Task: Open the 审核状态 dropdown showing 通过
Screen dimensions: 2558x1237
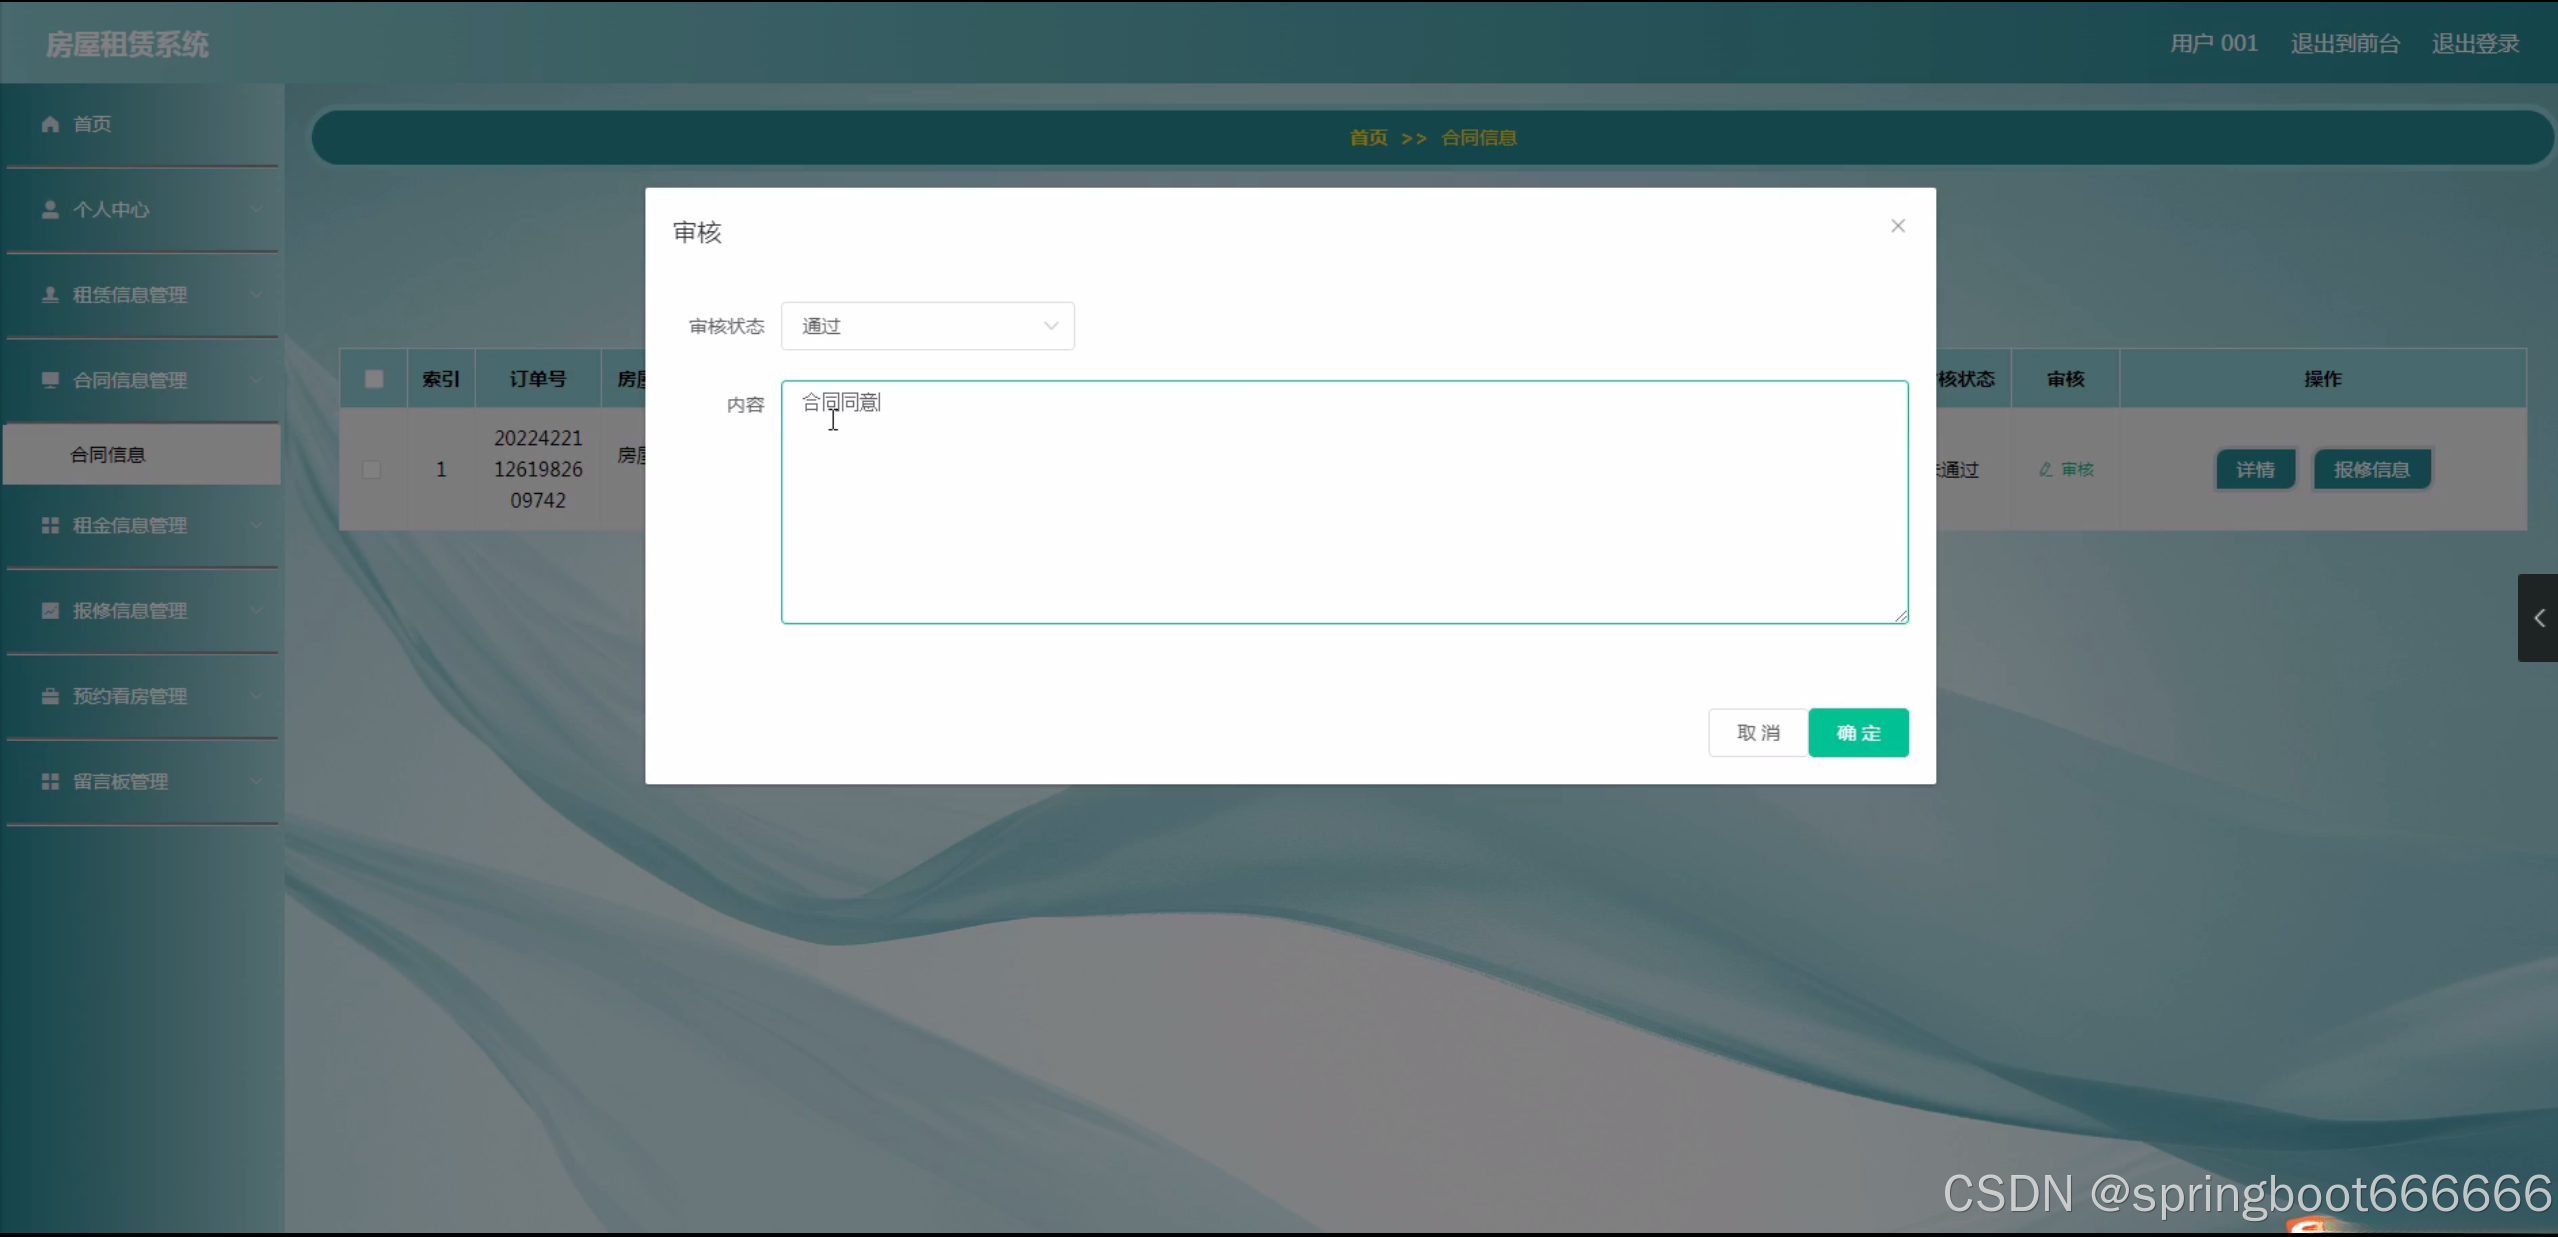Action: tap(927, 326)
